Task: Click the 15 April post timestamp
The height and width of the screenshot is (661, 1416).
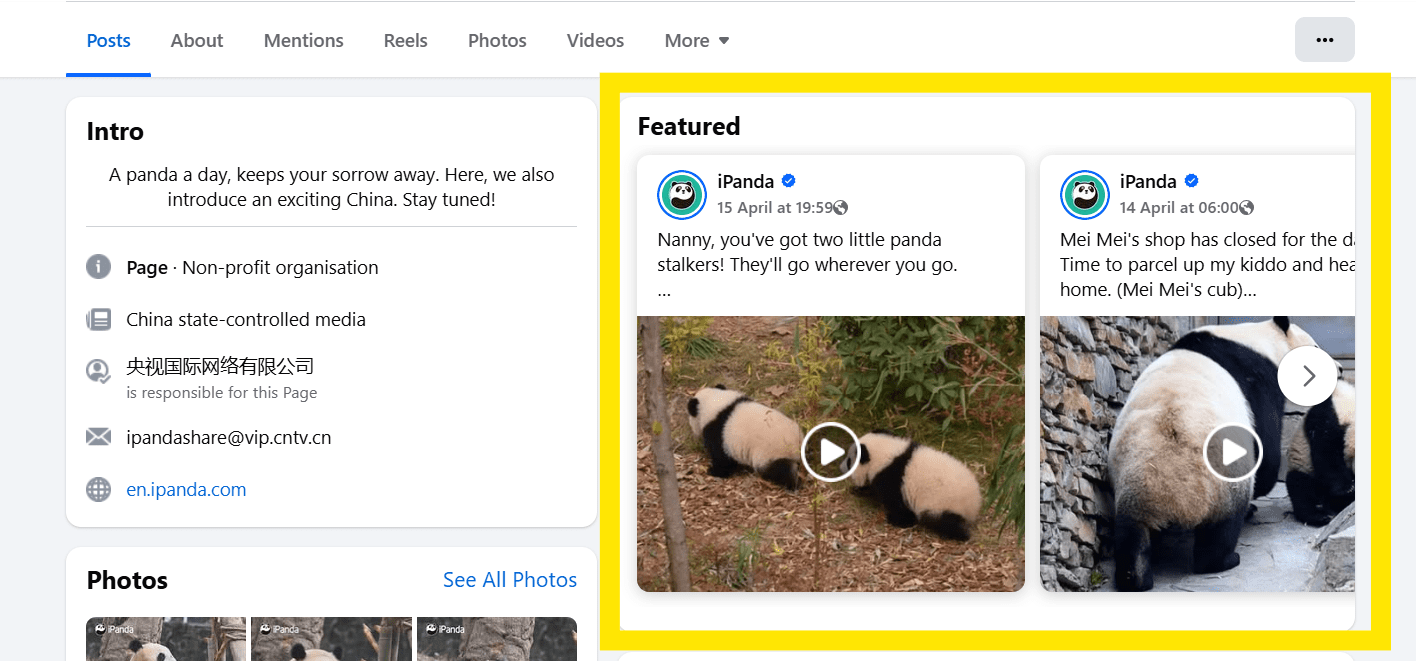Action: pyautogui.click(x=772, y=207)
